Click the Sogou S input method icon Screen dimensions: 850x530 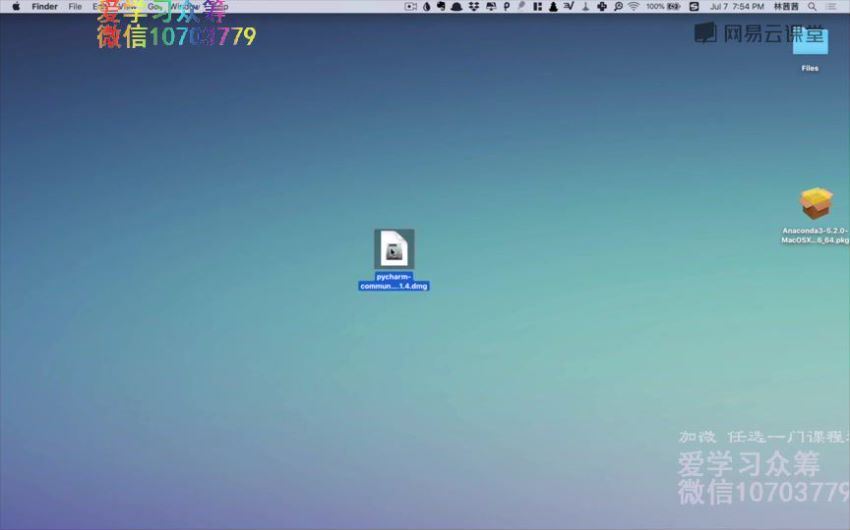click(694, 7)
